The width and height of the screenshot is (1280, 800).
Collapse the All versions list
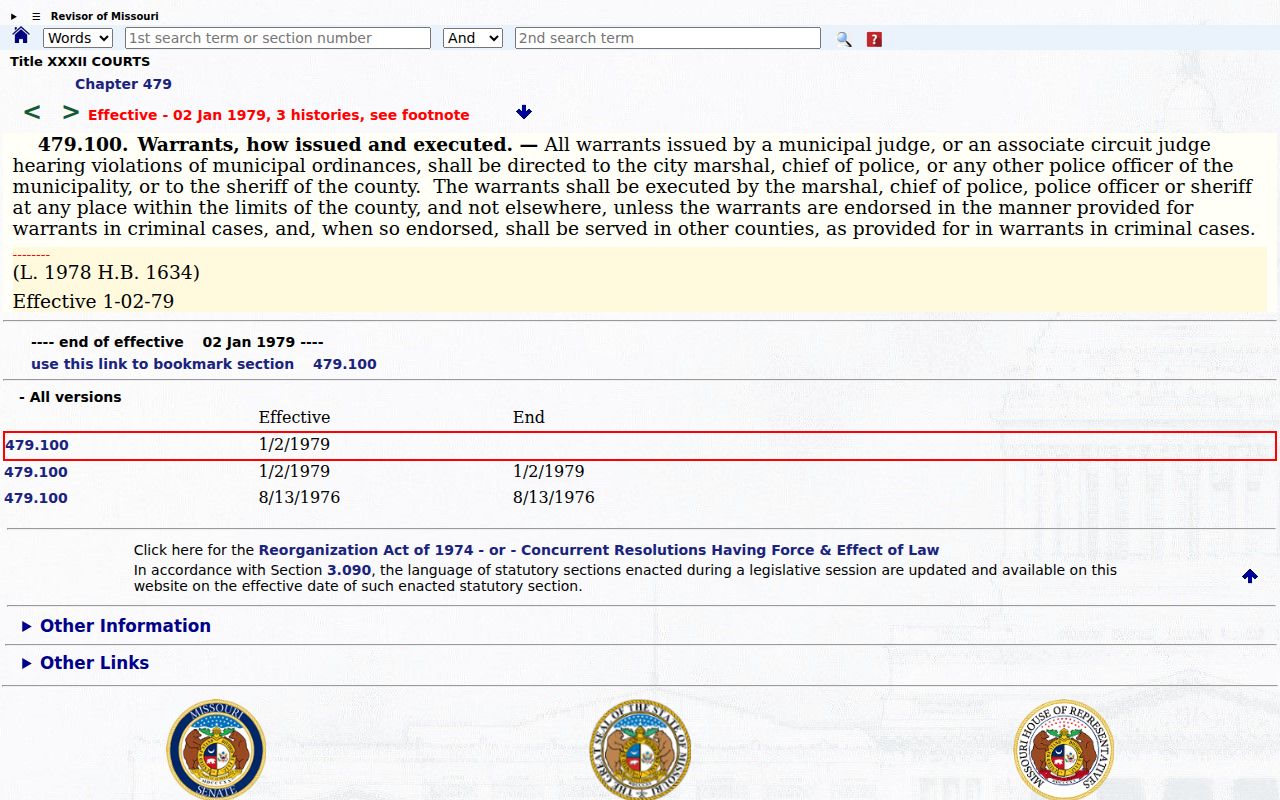pyautogui.click(x=70, y=397)
